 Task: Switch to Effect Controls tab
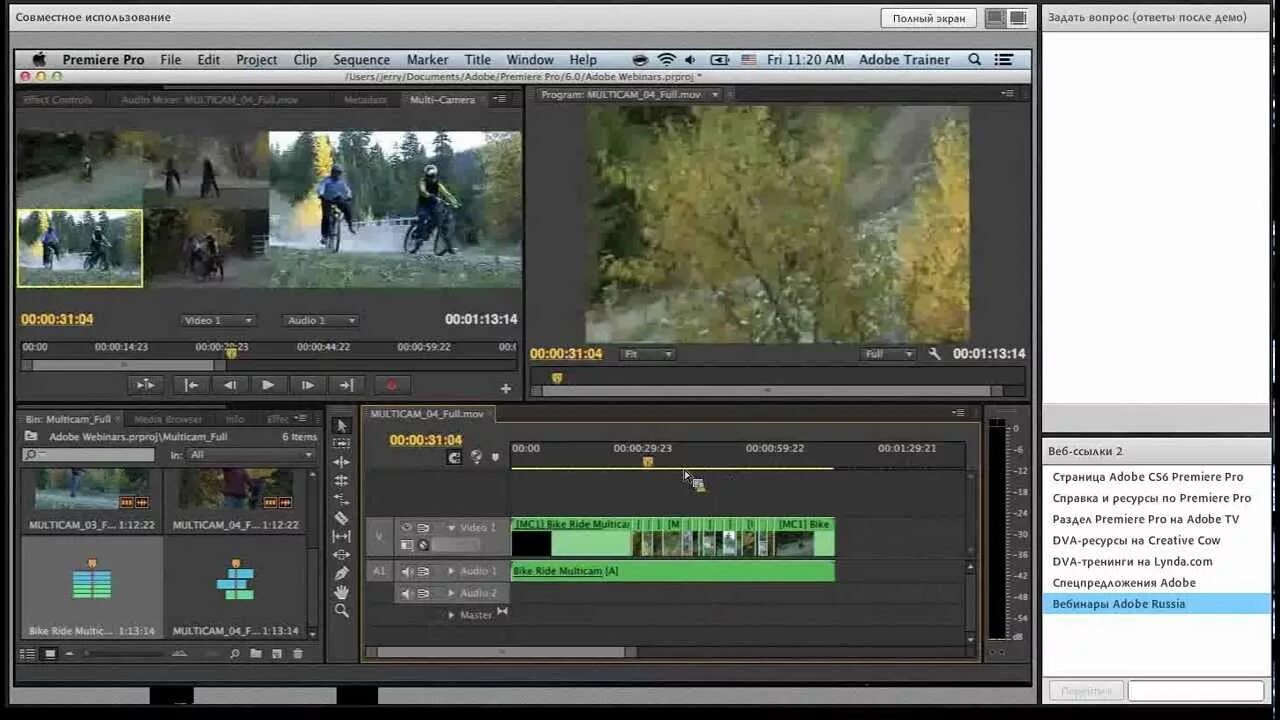(59, 100)
